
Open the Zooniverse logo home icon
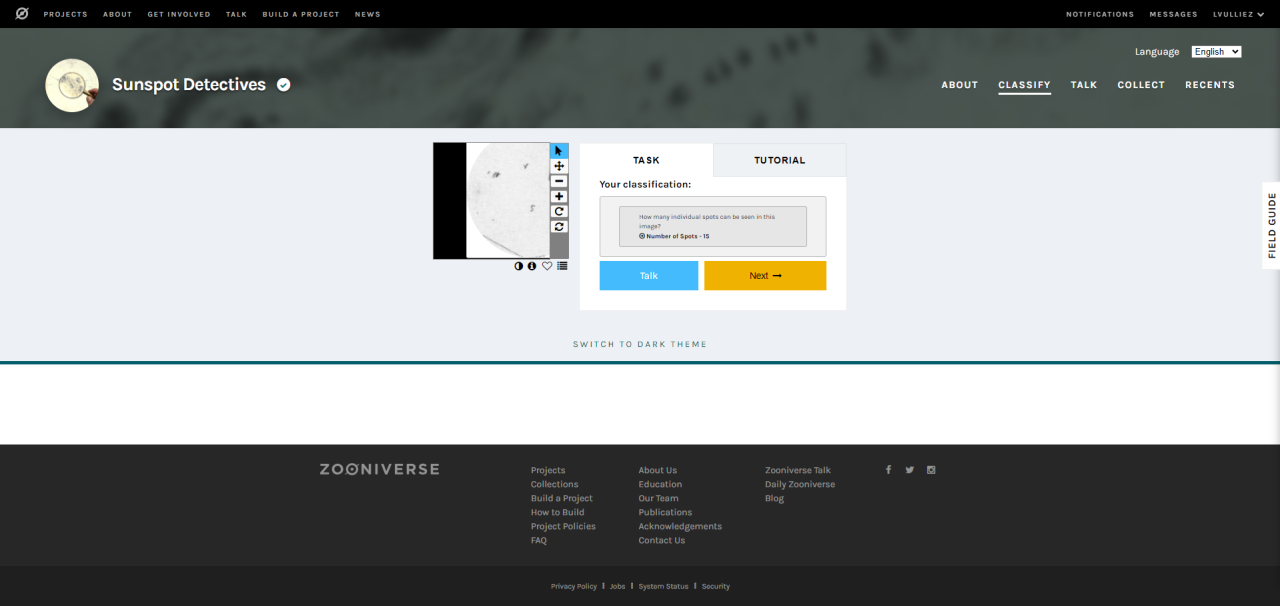point(22,14)
